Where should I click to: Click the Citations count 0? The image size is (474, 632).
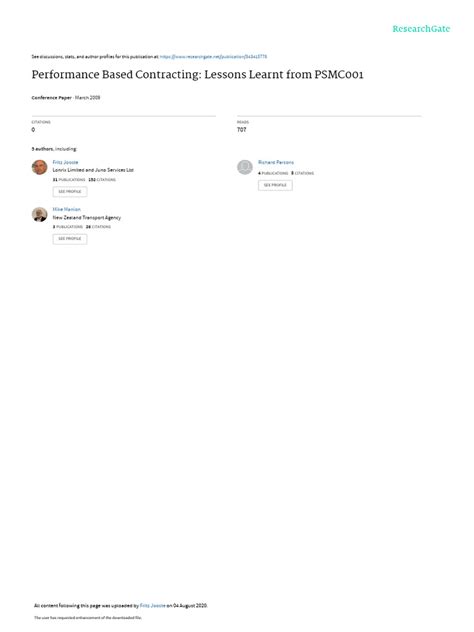pos(33,129)
